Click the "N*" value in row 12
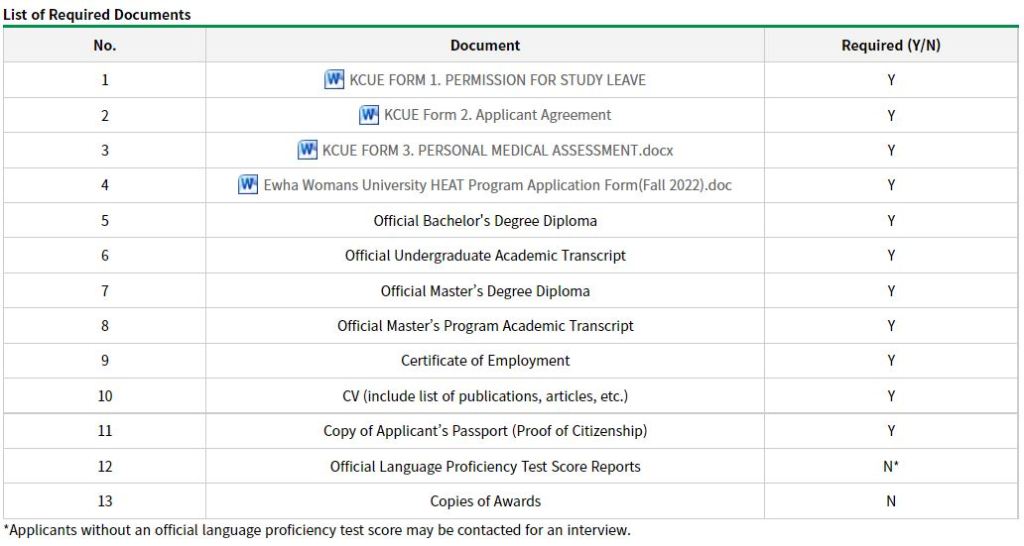The height and width of the screenshot is (546, 1024). click(890, 466)
